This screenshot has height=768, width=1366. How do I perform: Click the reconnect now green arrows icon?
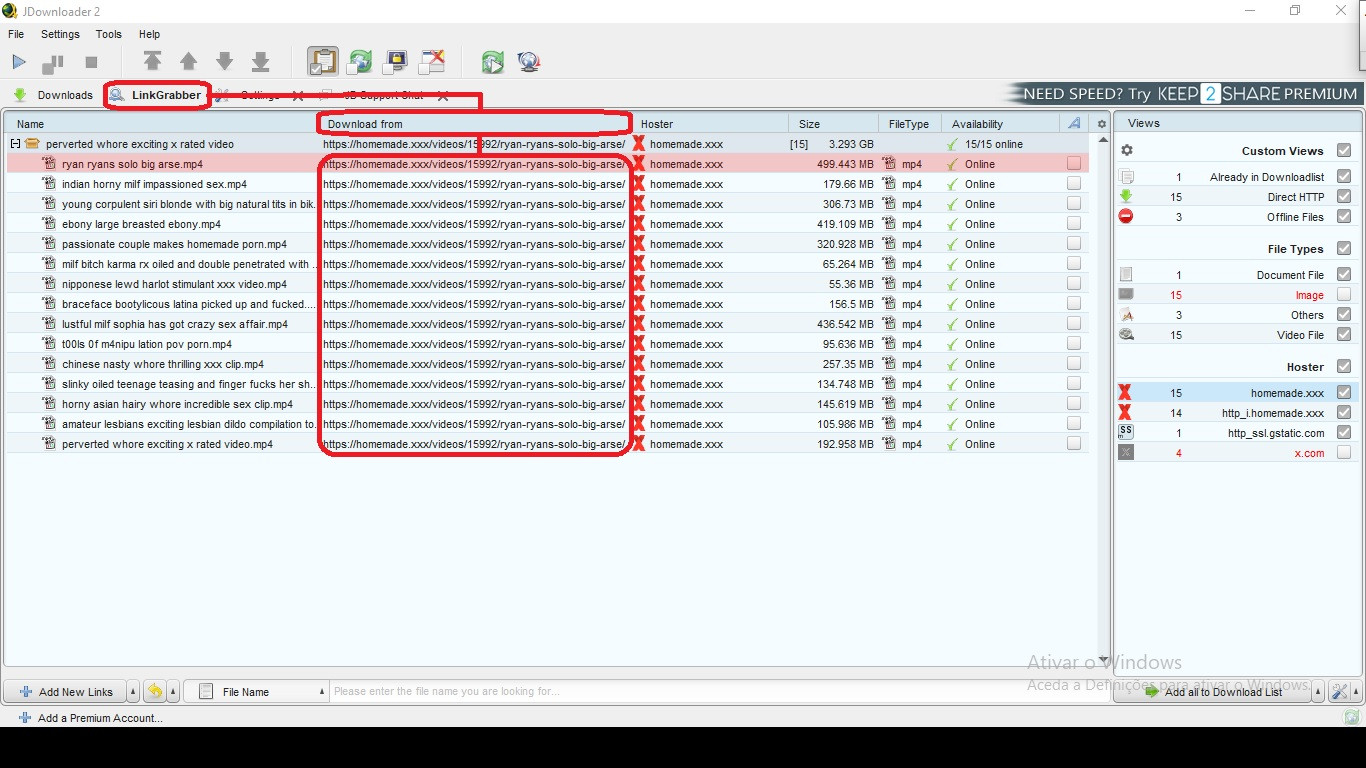492,62
